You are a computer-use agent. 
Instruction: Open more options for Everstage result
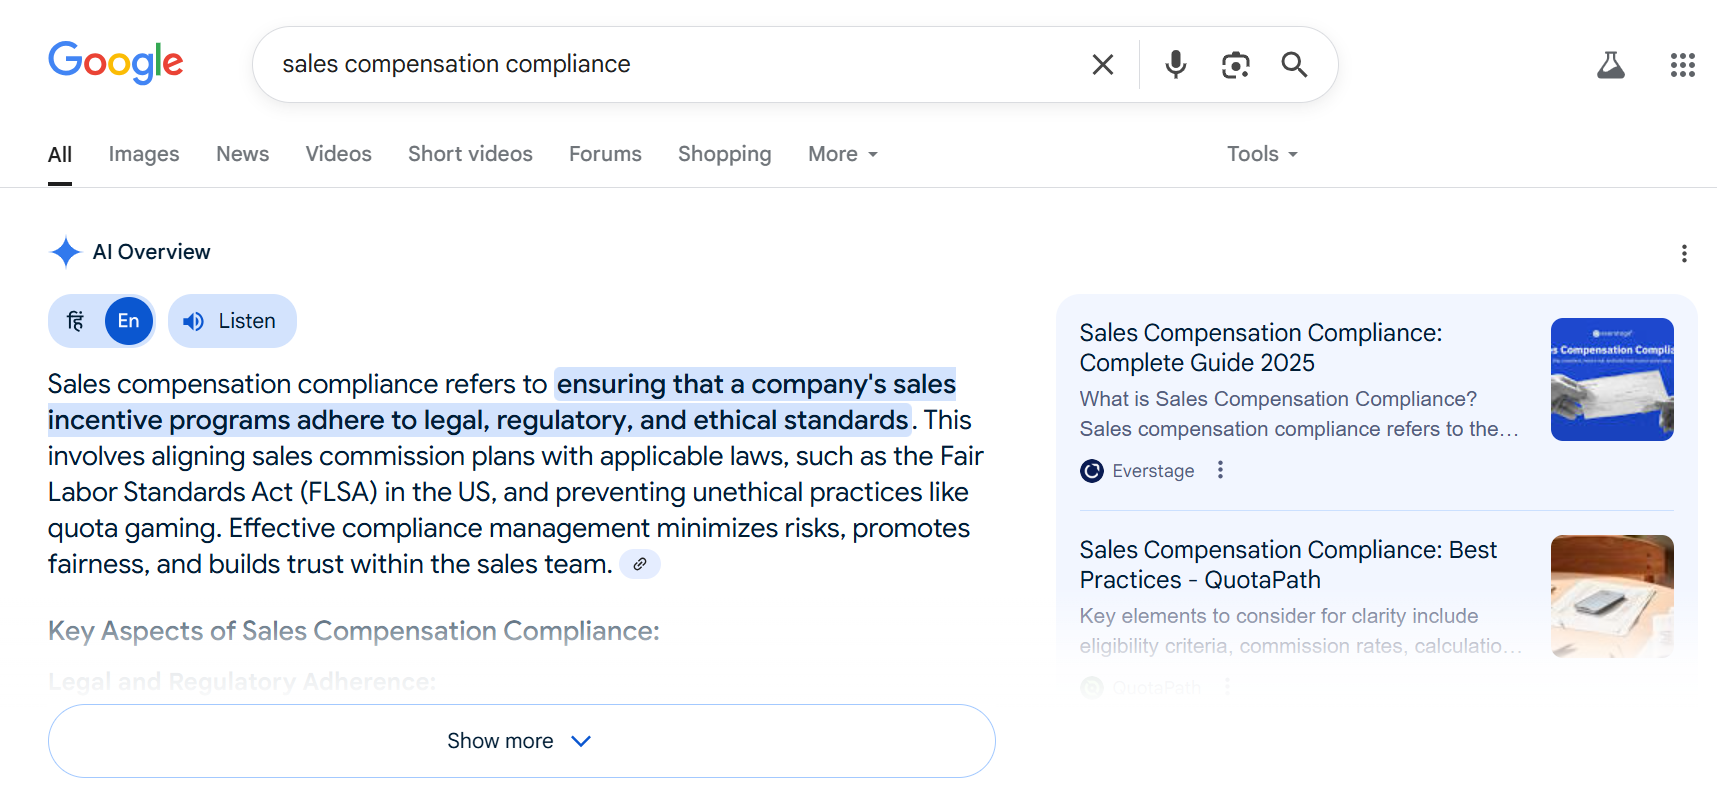pyautogui.click(x=1220, y=470)
